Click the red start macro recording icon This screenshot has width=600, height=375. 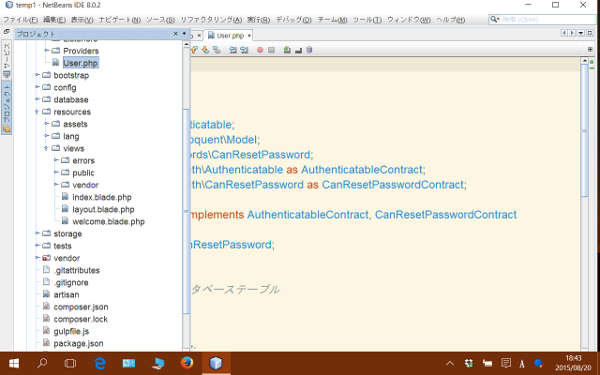260,50
